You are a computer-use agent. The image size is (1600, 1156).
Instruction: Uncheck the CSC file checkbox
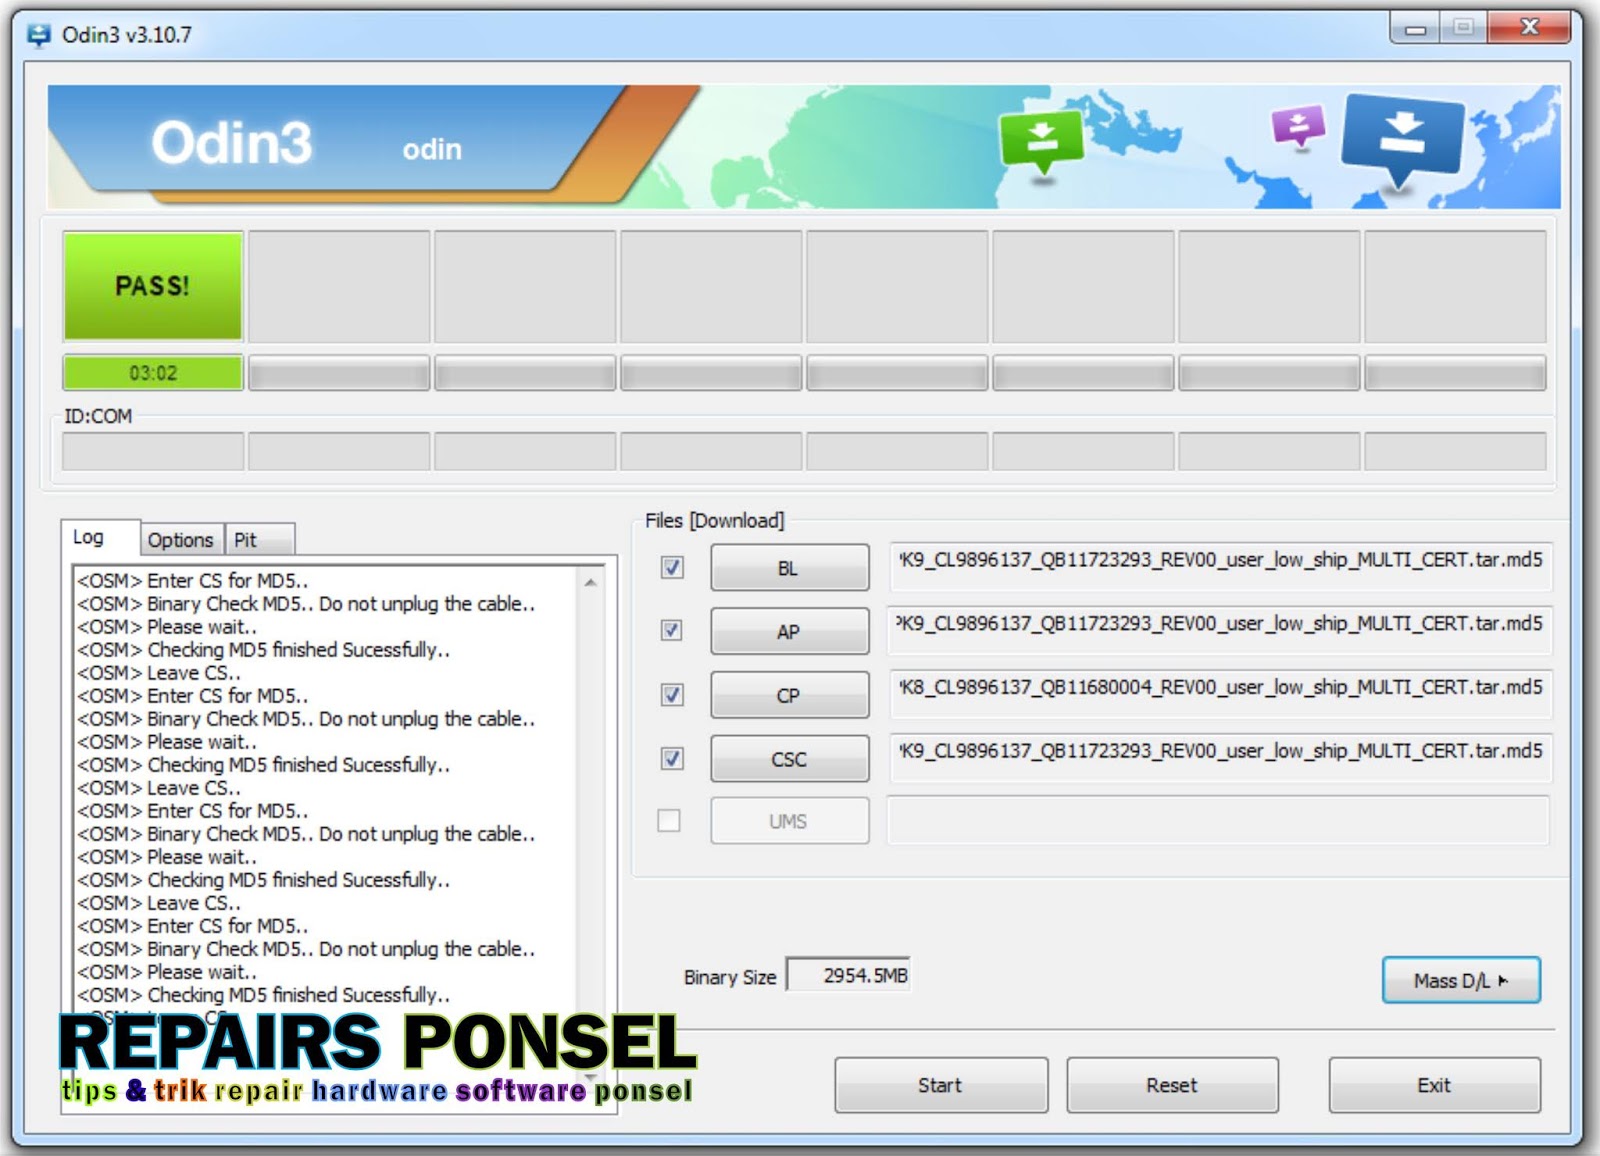pyautogui.click(x=672, y=759)
